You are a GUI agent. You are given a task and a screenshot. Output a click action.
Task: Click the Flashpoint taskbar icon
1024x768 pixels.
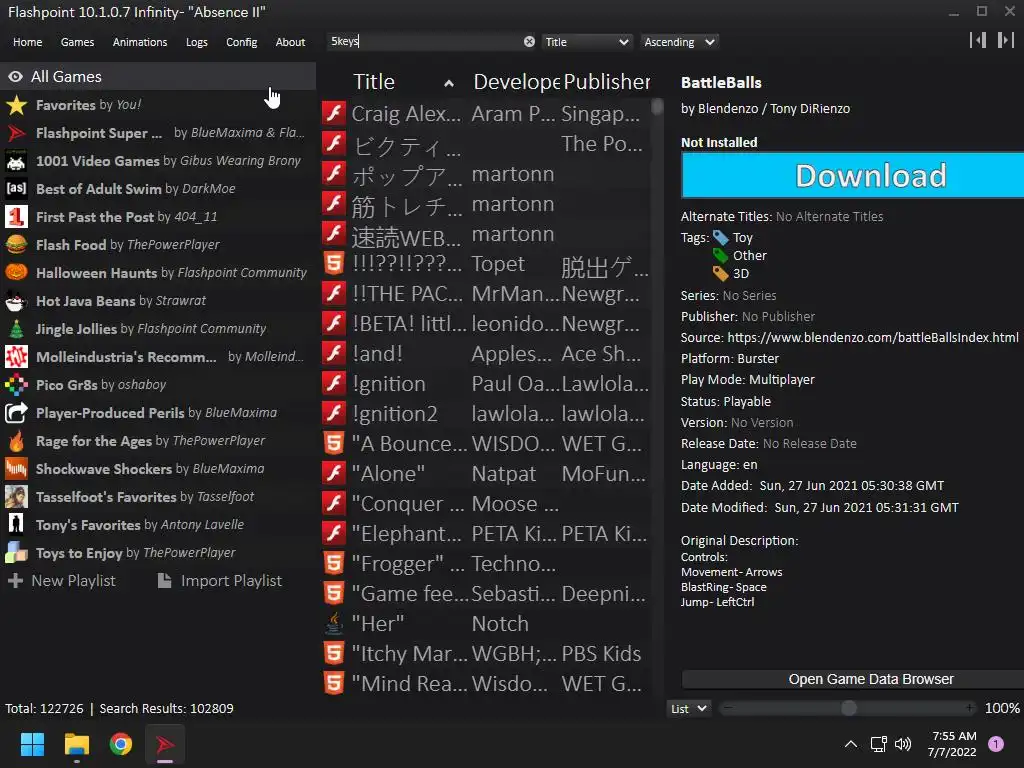pyautogui.click(x=165, y=744)
